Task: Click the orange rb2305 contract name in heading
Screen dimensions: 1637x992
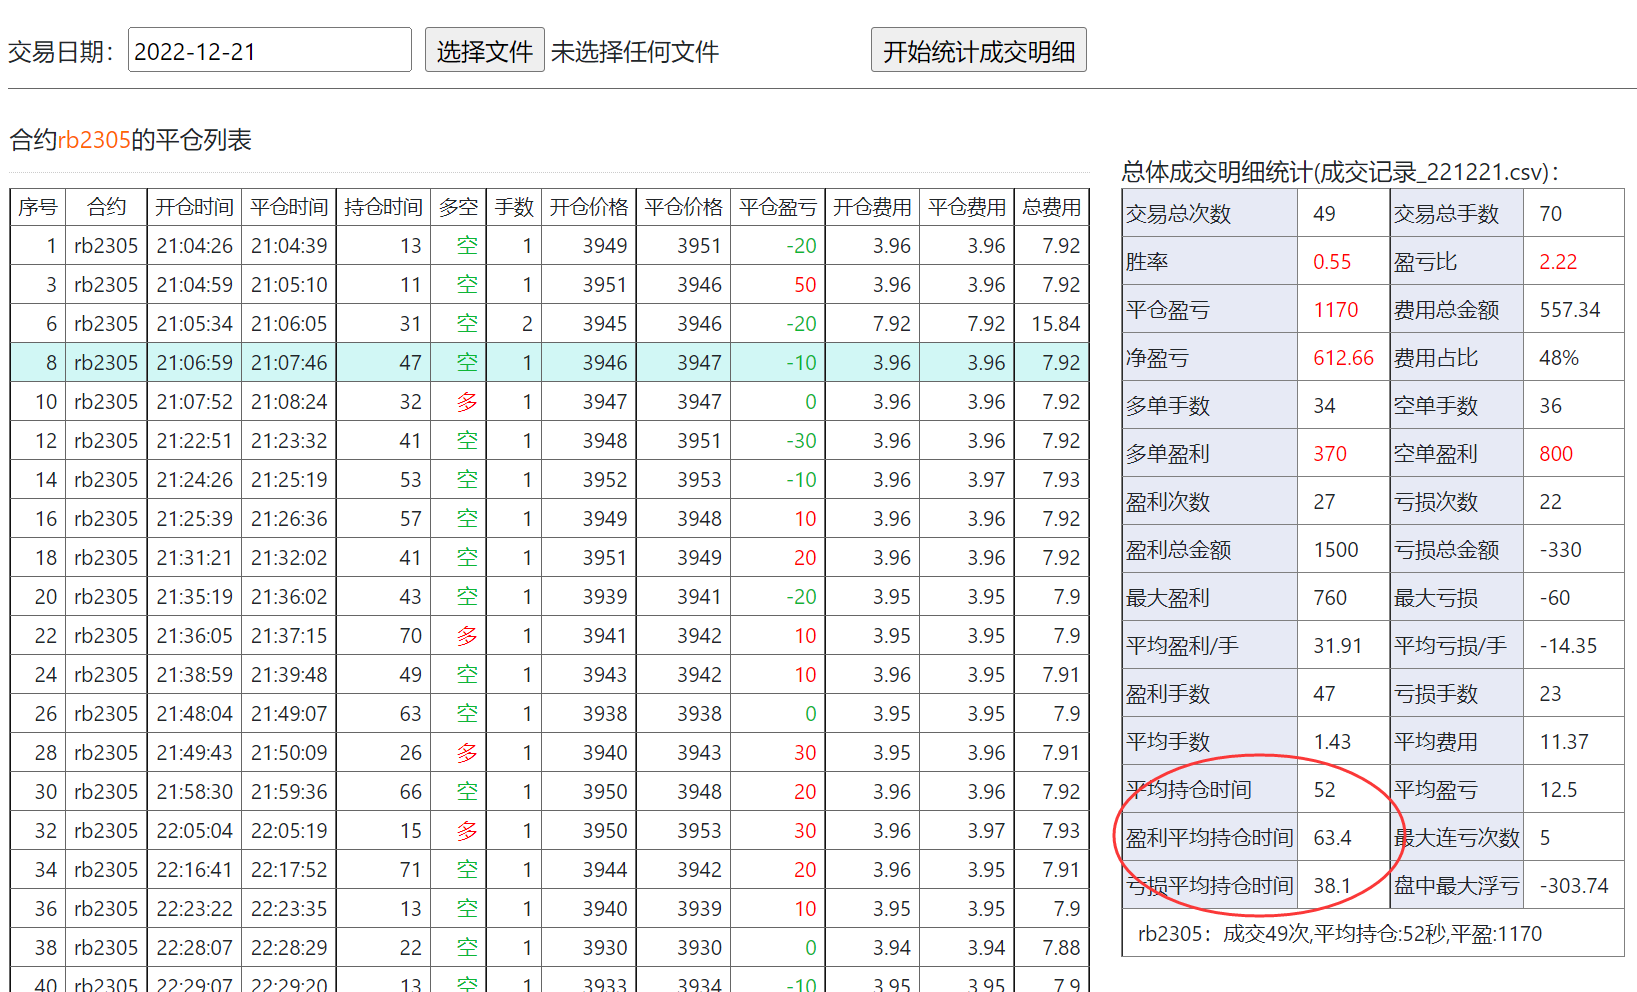Action: tap(94, 140)
